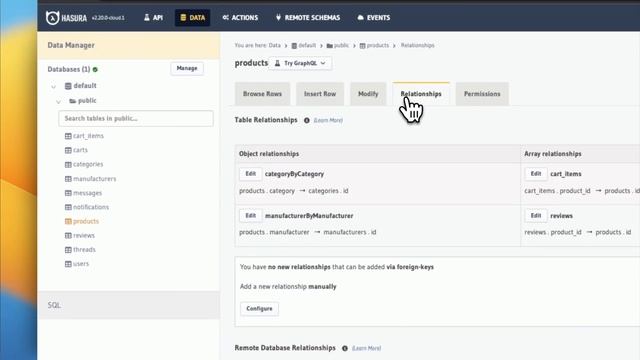Collapse the default database chevron
The height and width of the screenshot is (360, 640).
tap(53, 86)
